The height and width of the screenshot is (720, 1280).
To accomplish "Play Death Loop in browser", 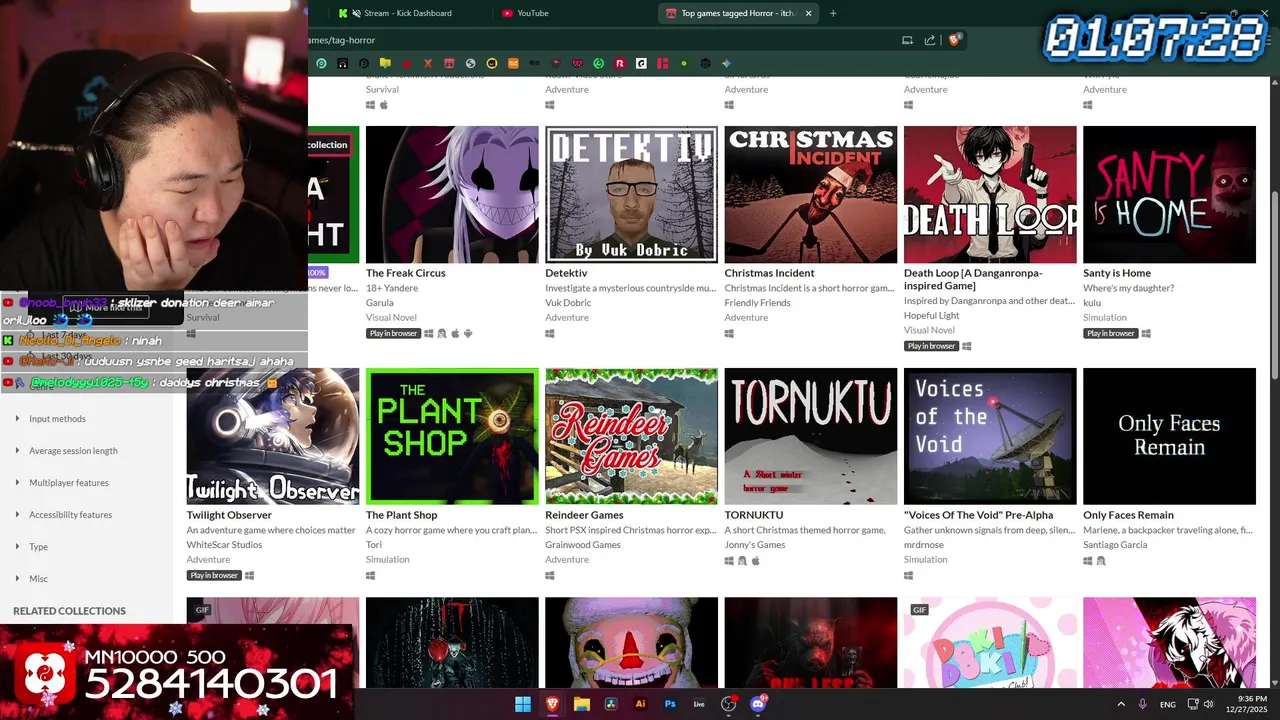I will [x=931, y=346].
